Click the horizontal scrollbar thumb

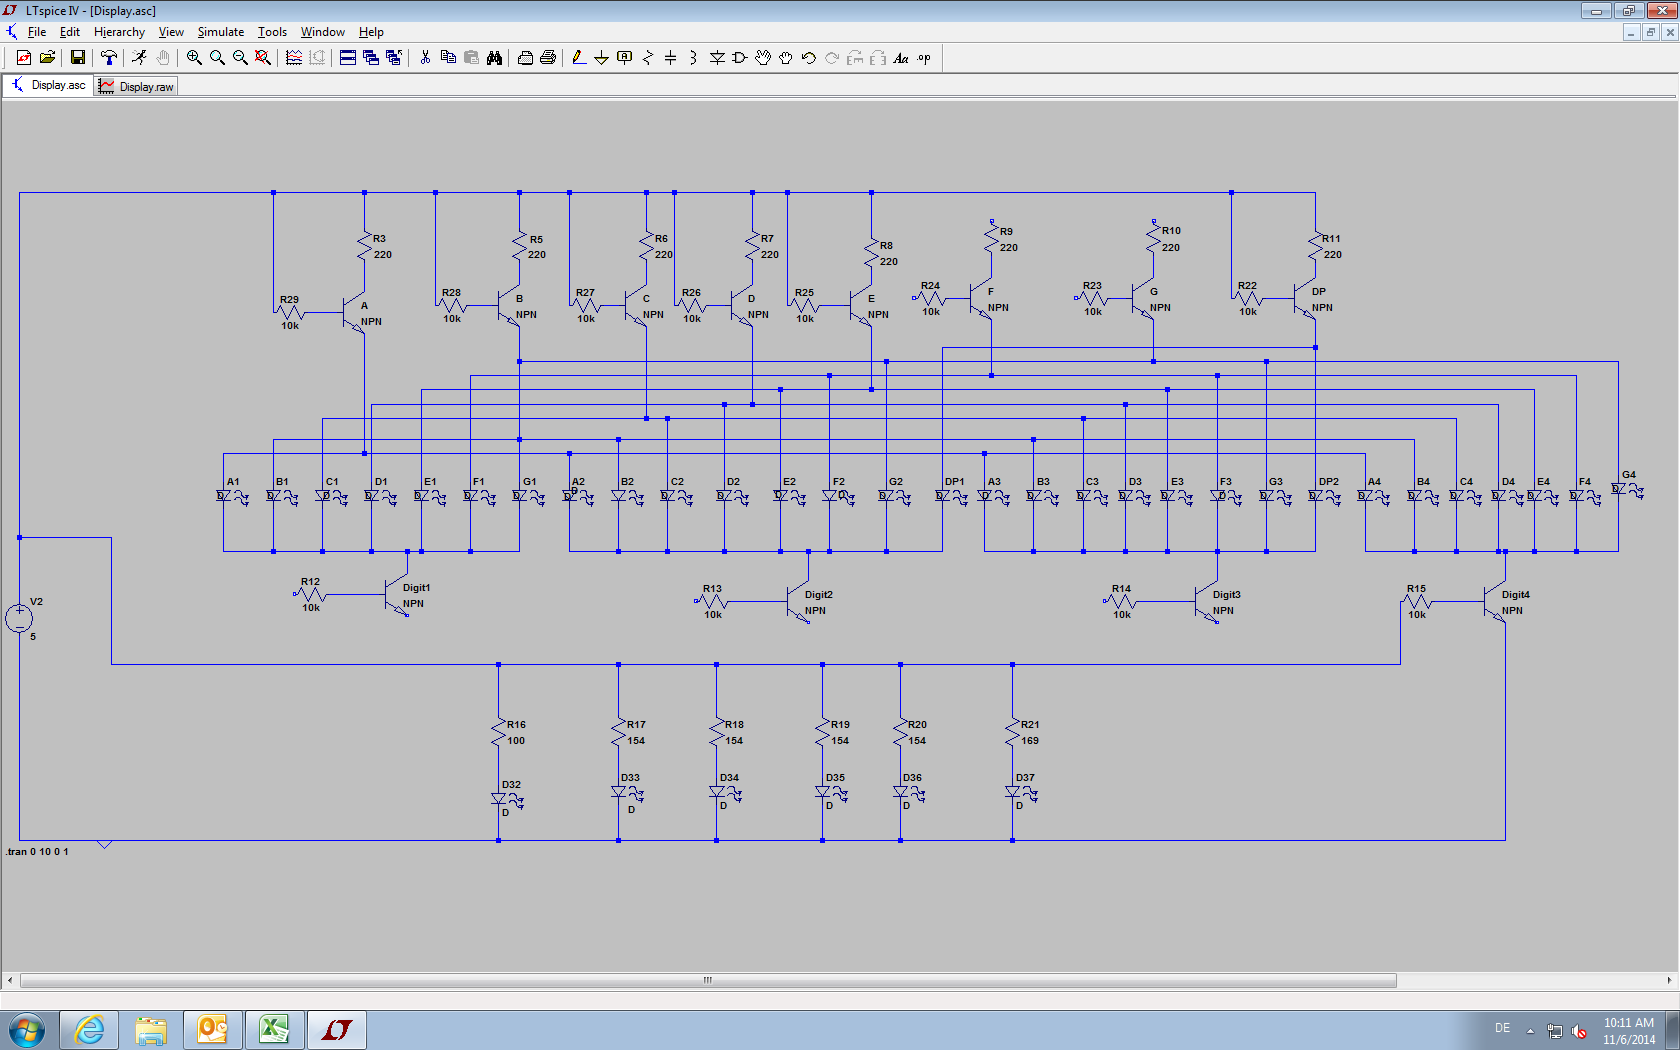click(708, 981)
